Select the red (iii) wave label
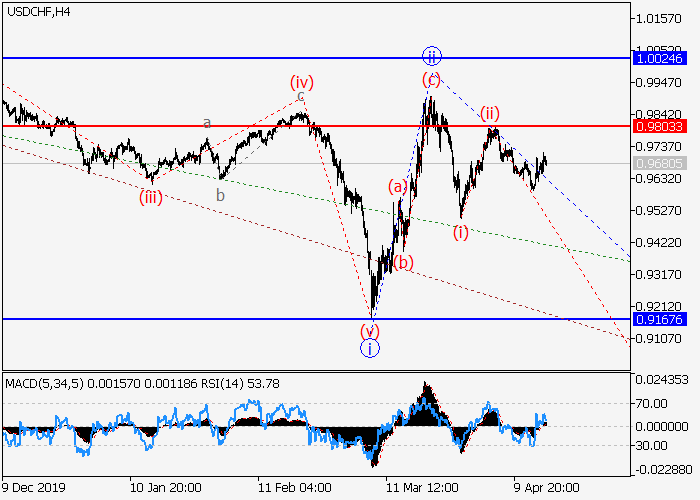 pyautogui.click(x=151, y=197)
